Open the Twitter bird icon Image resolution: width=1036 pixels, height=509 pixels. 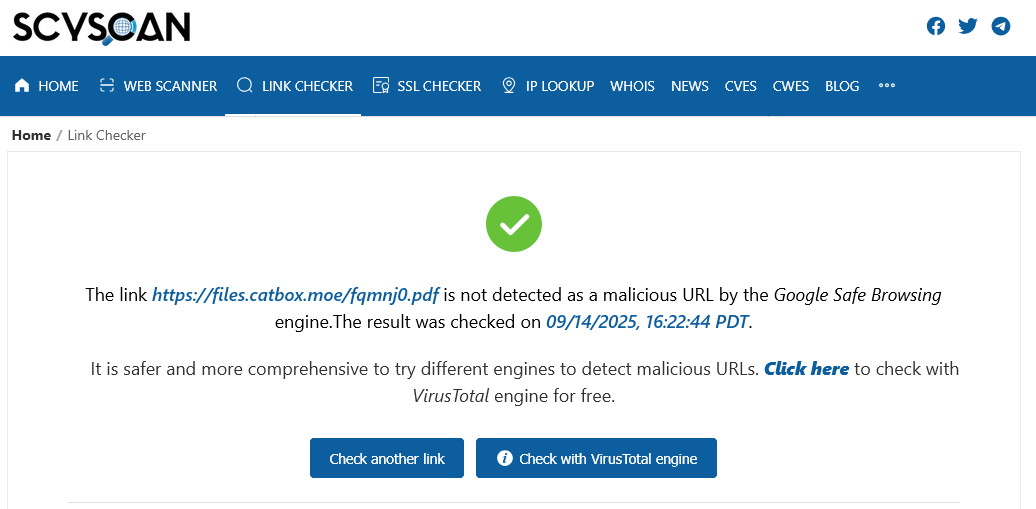tap(968, 26)
